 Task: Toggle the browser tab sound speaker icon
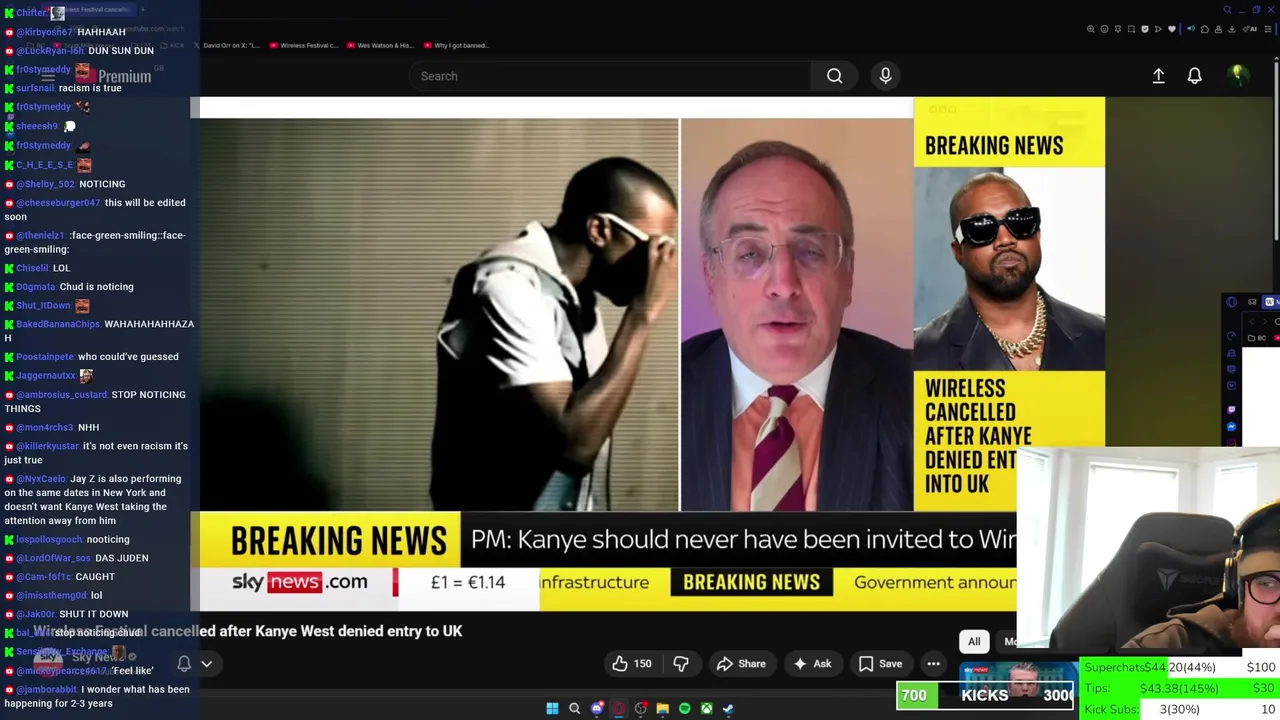point(1191,29)
